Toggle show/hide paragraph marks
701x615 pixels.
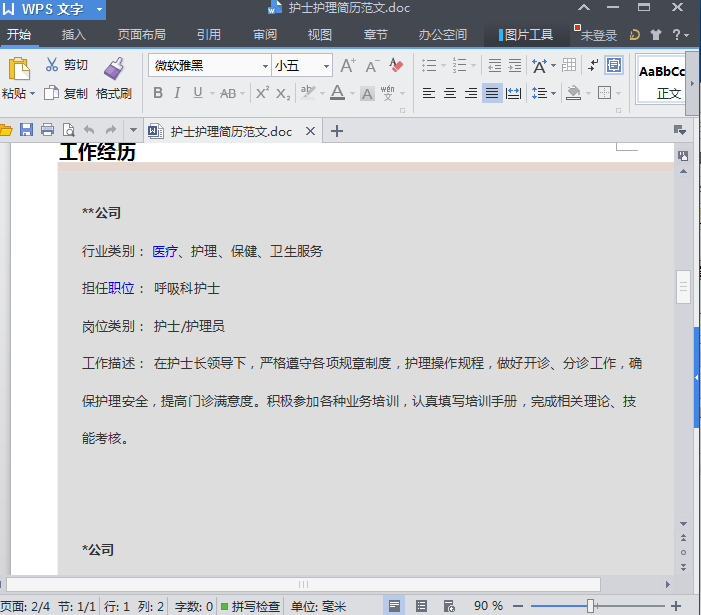(593, 65)
